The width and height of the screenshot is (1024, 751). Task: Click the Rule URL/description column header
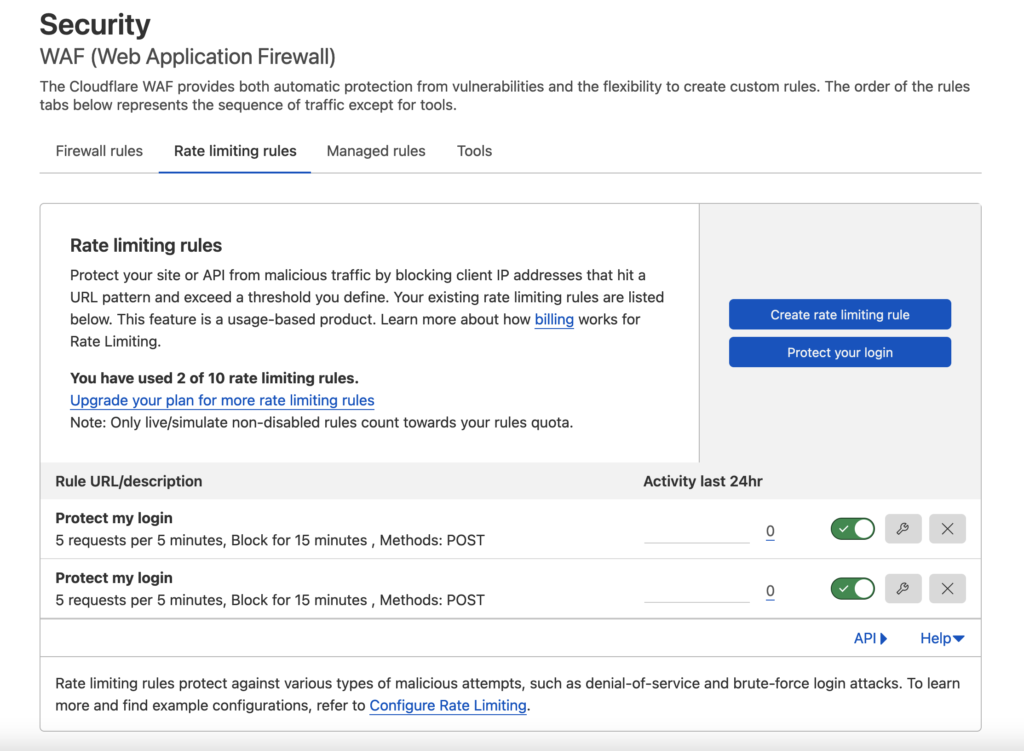point(129,481)
